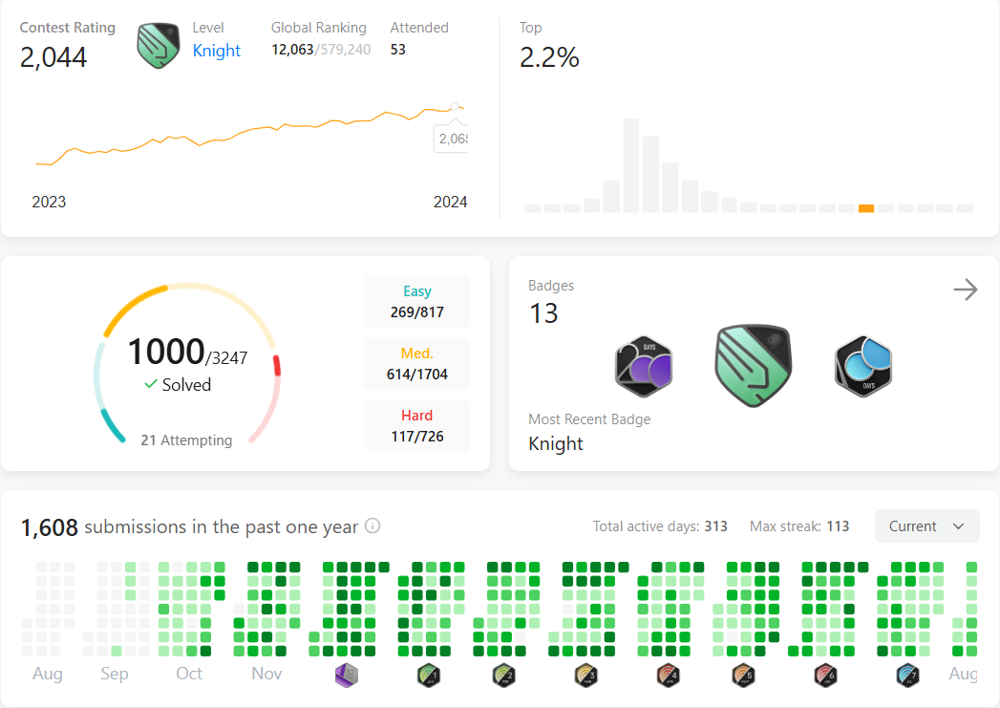Open the badges list arrow
Viewport: 1000px width, 708px height.
point(965,290)
